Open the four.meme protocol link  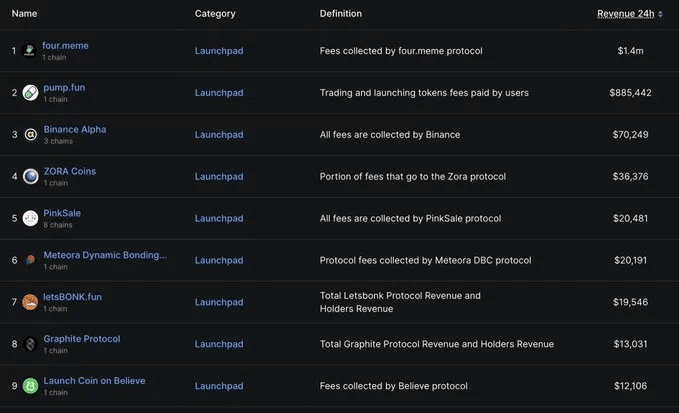(65, 45)
